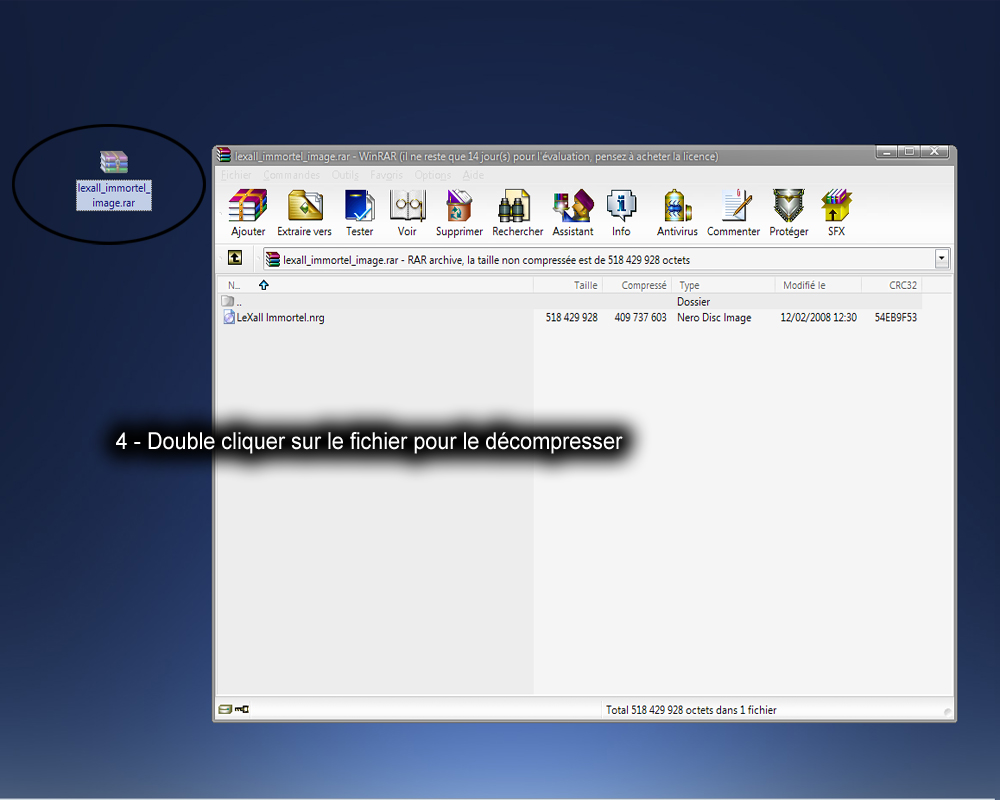
Task: Open the Commandes menu
Action: 291,175
